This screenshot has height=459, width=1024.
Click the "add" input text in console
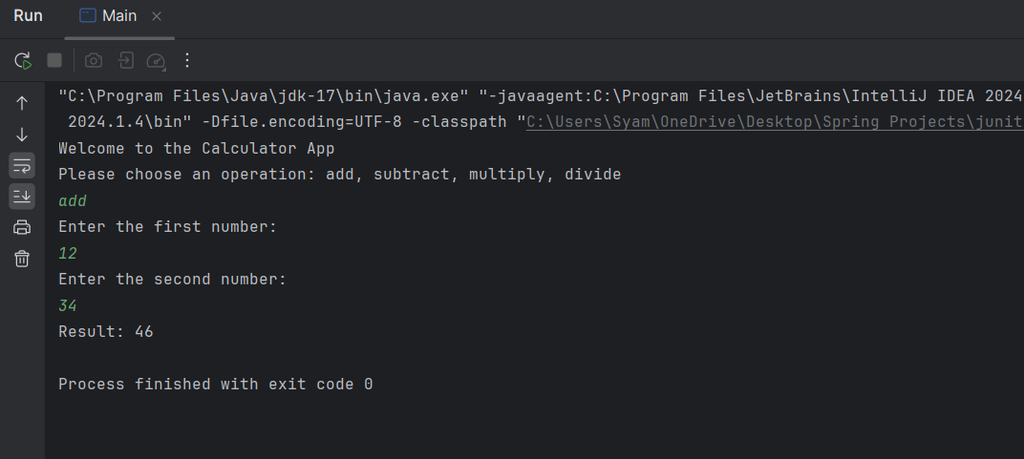73,201
